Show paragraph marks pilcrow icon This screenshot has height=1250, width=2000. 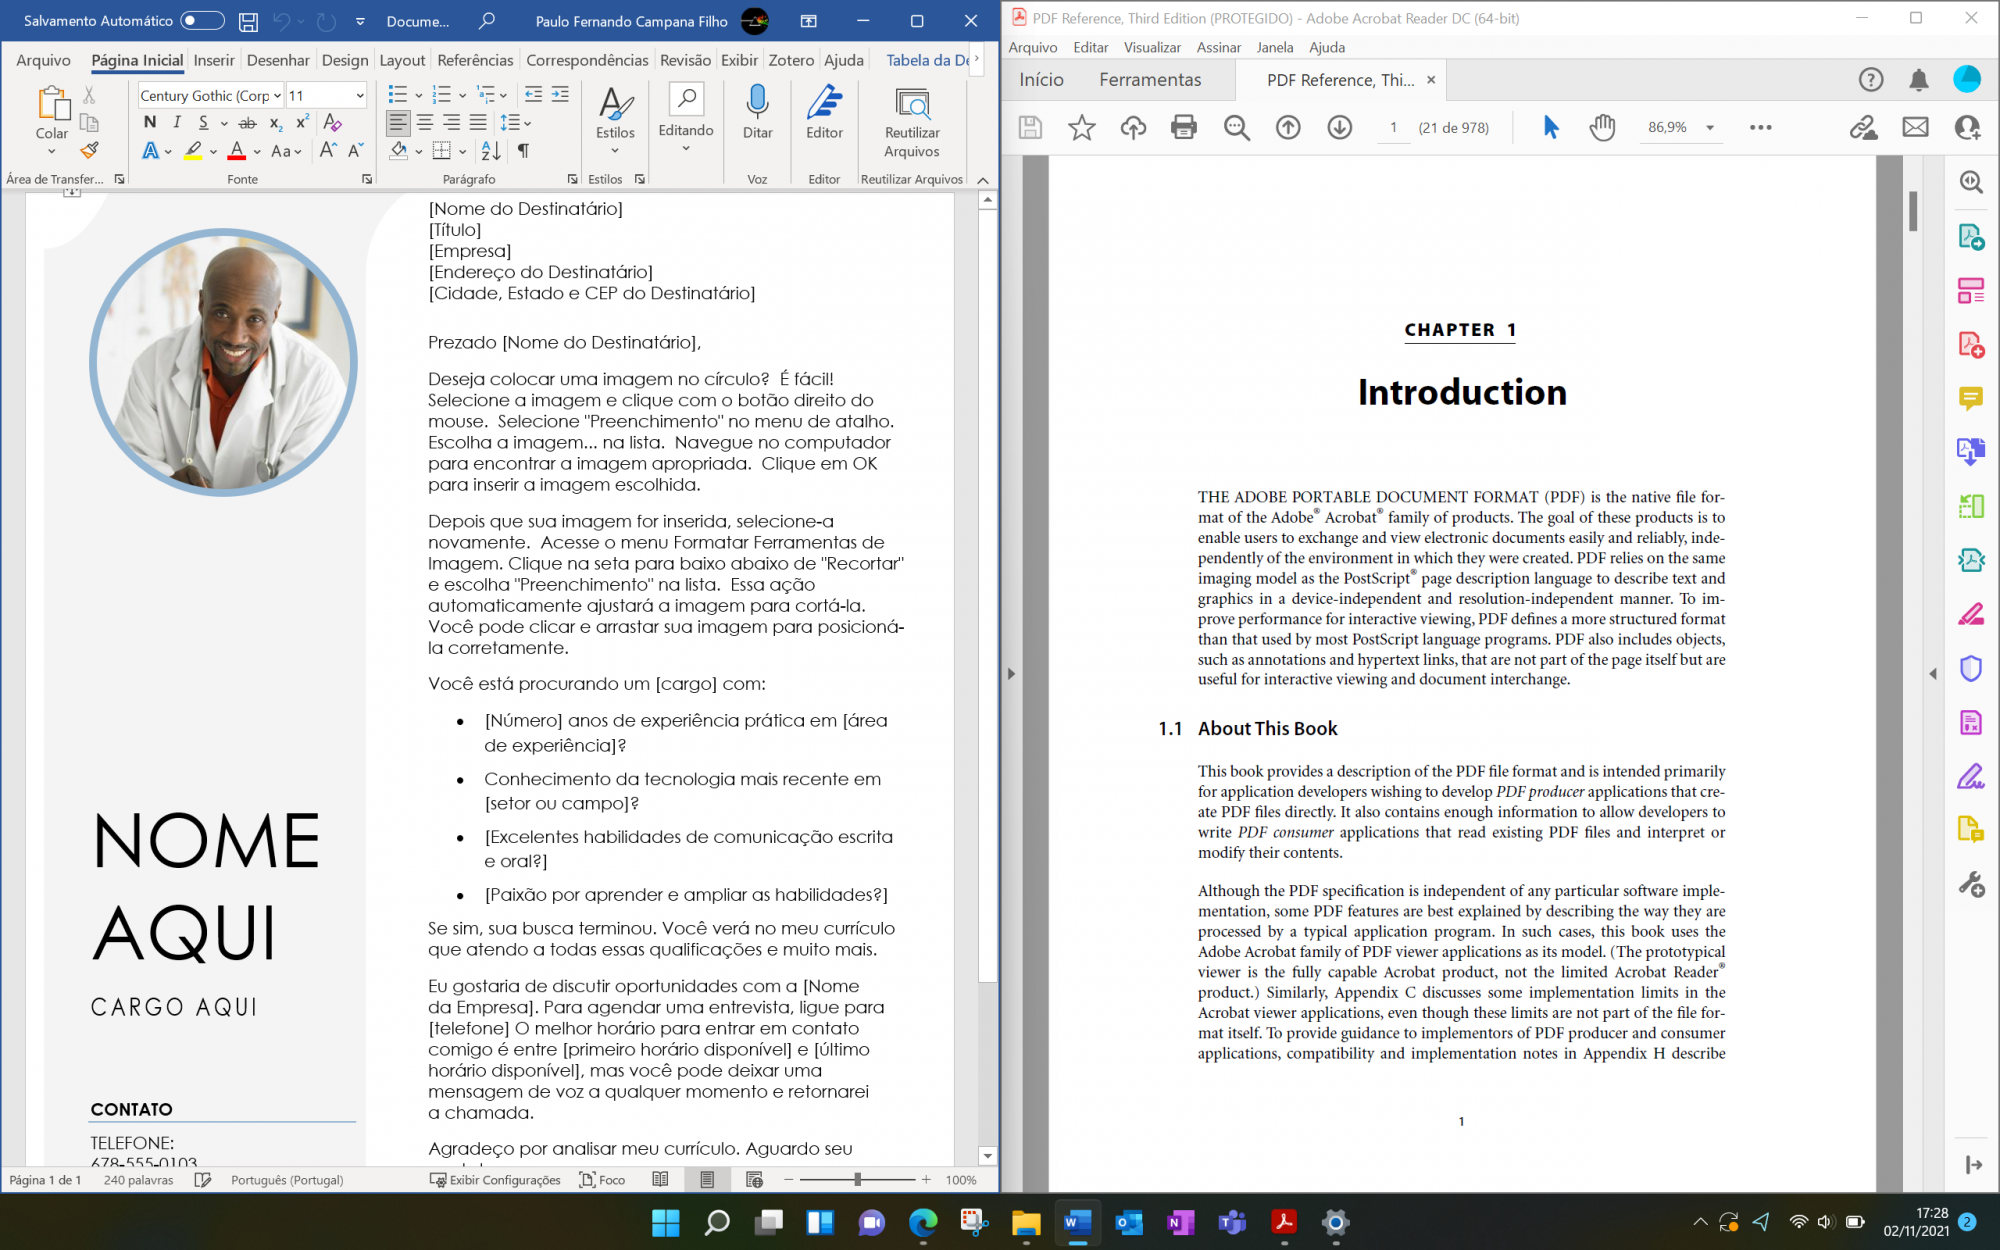[523, 151]
